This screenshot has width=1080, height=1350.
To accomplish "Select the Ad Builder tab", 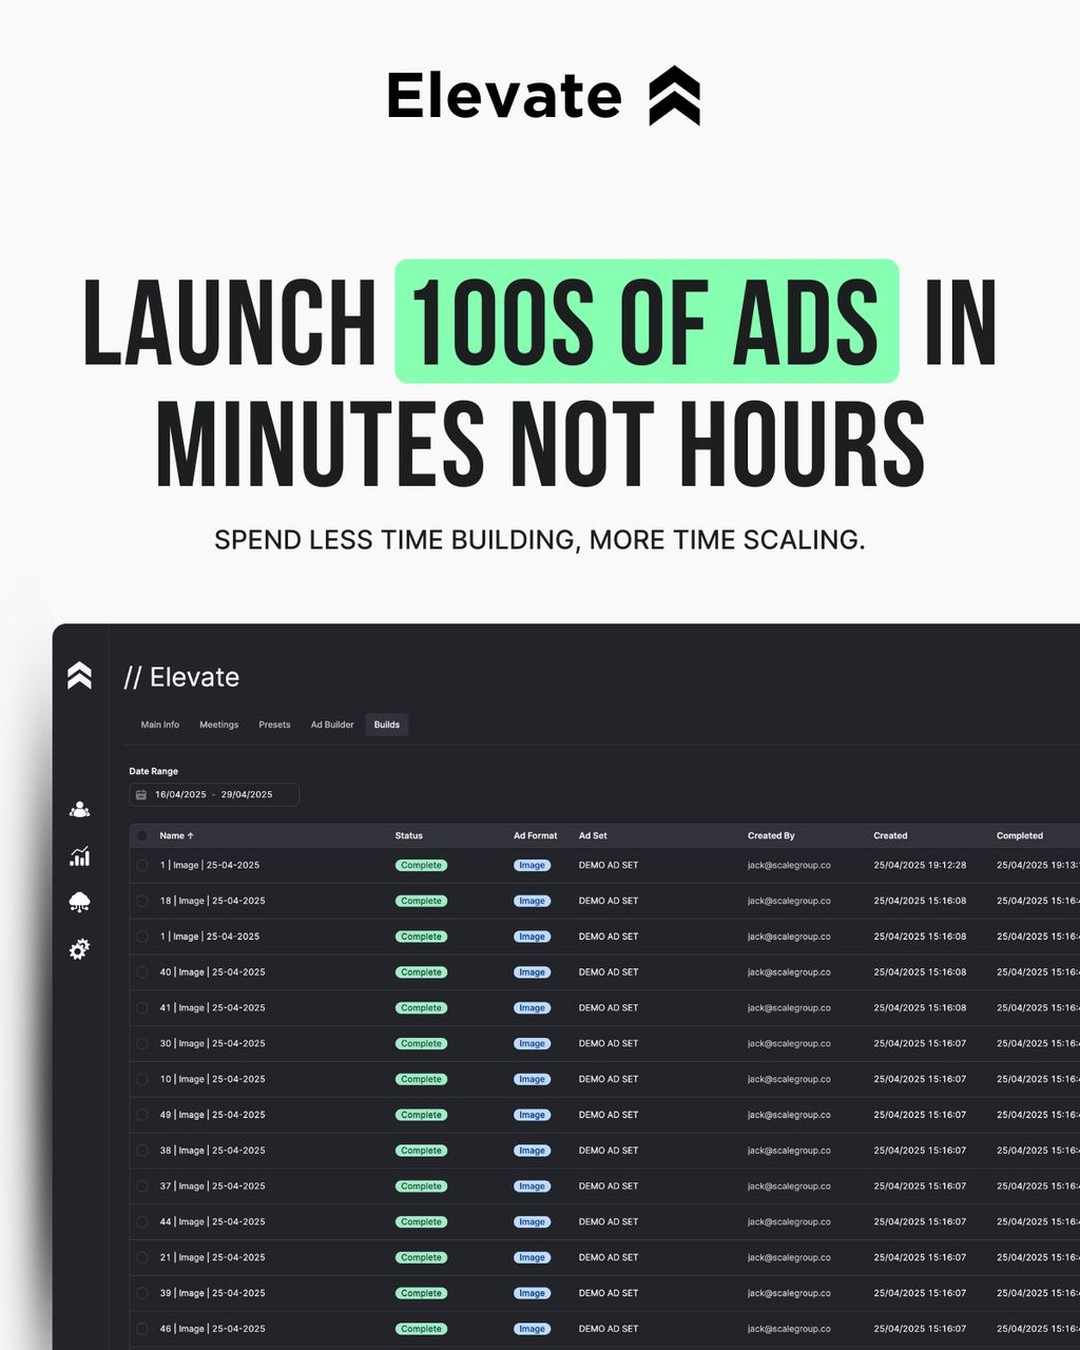I will point(332,725).
